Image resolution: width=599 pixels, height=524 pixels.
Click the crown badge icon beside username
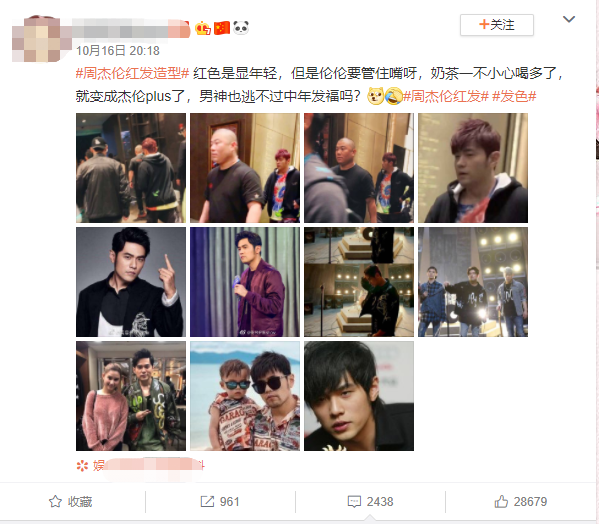(202, 28)
